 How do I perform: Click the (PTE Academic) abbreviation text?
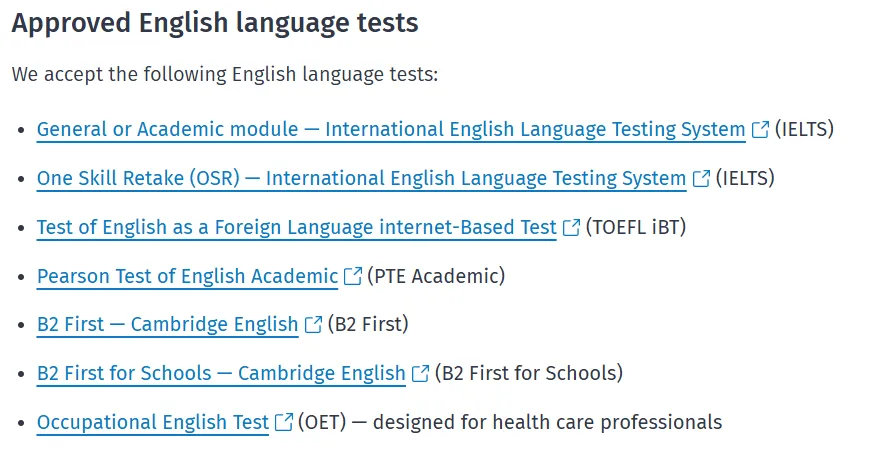pyautogui.click(x=437, y=277)
